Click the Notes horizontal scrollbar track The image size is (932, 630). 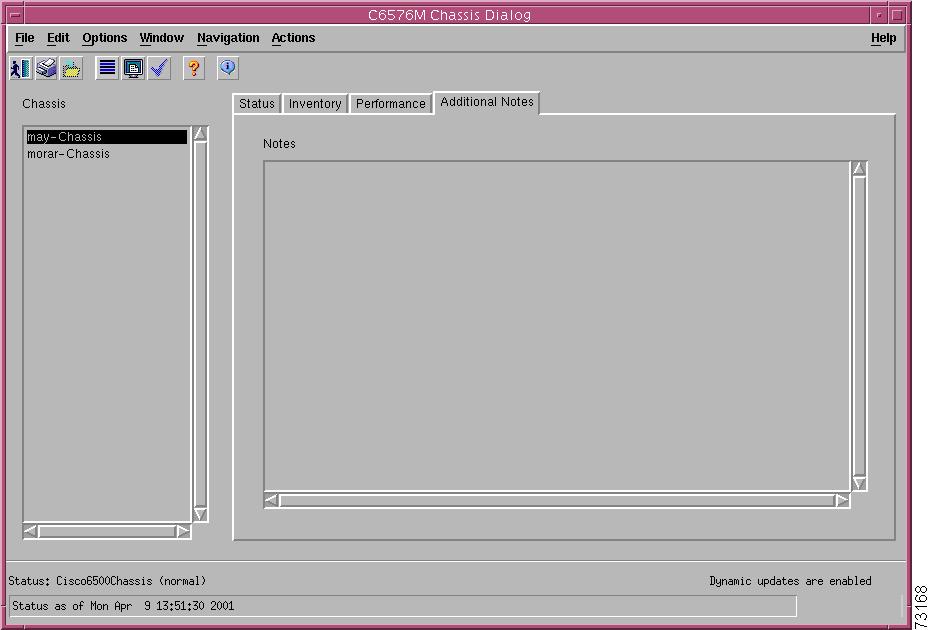(557, 500)
